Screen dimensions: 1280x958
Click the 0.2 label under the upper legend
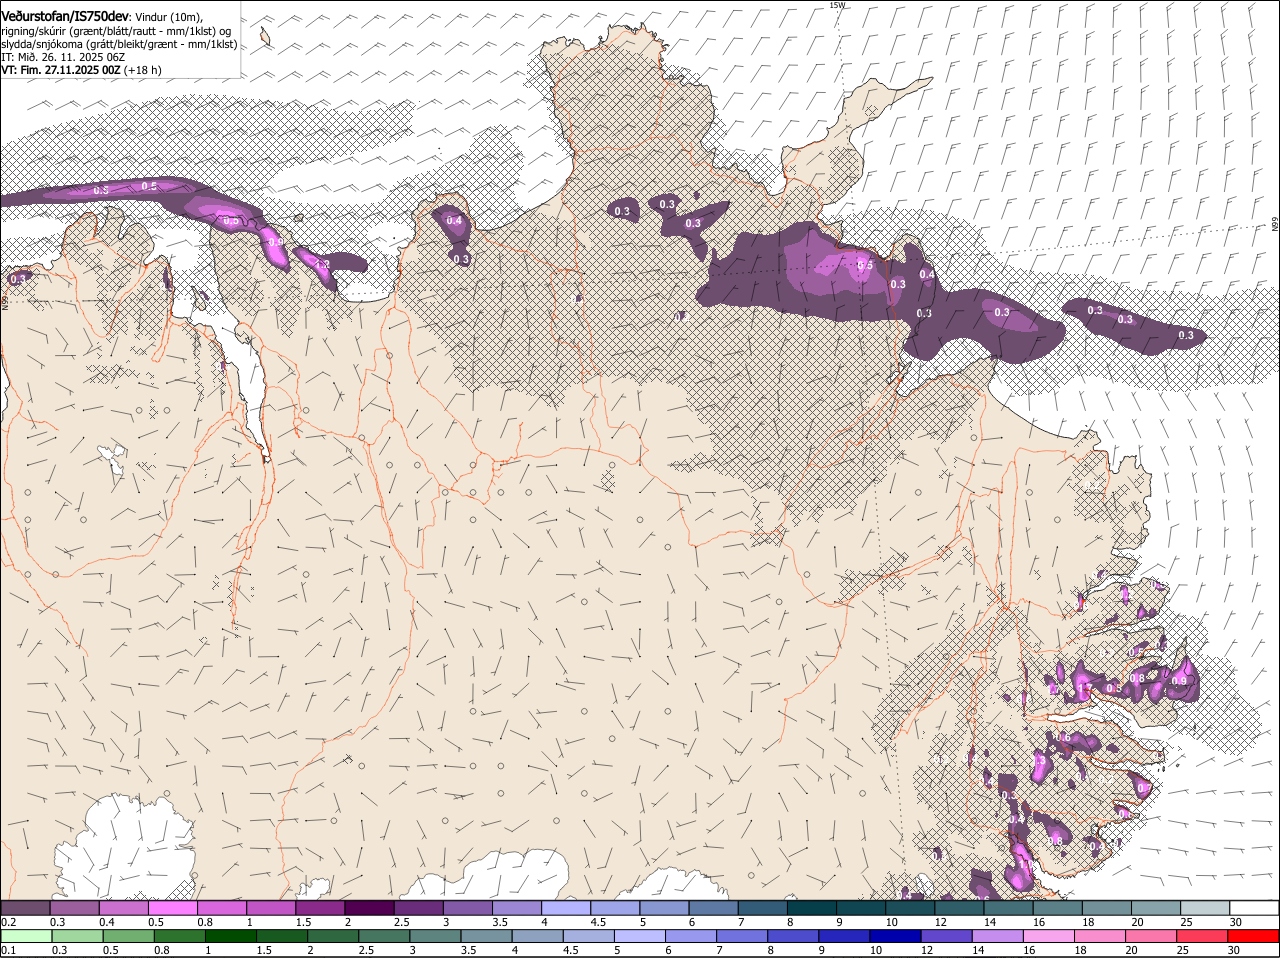(8, 922)
